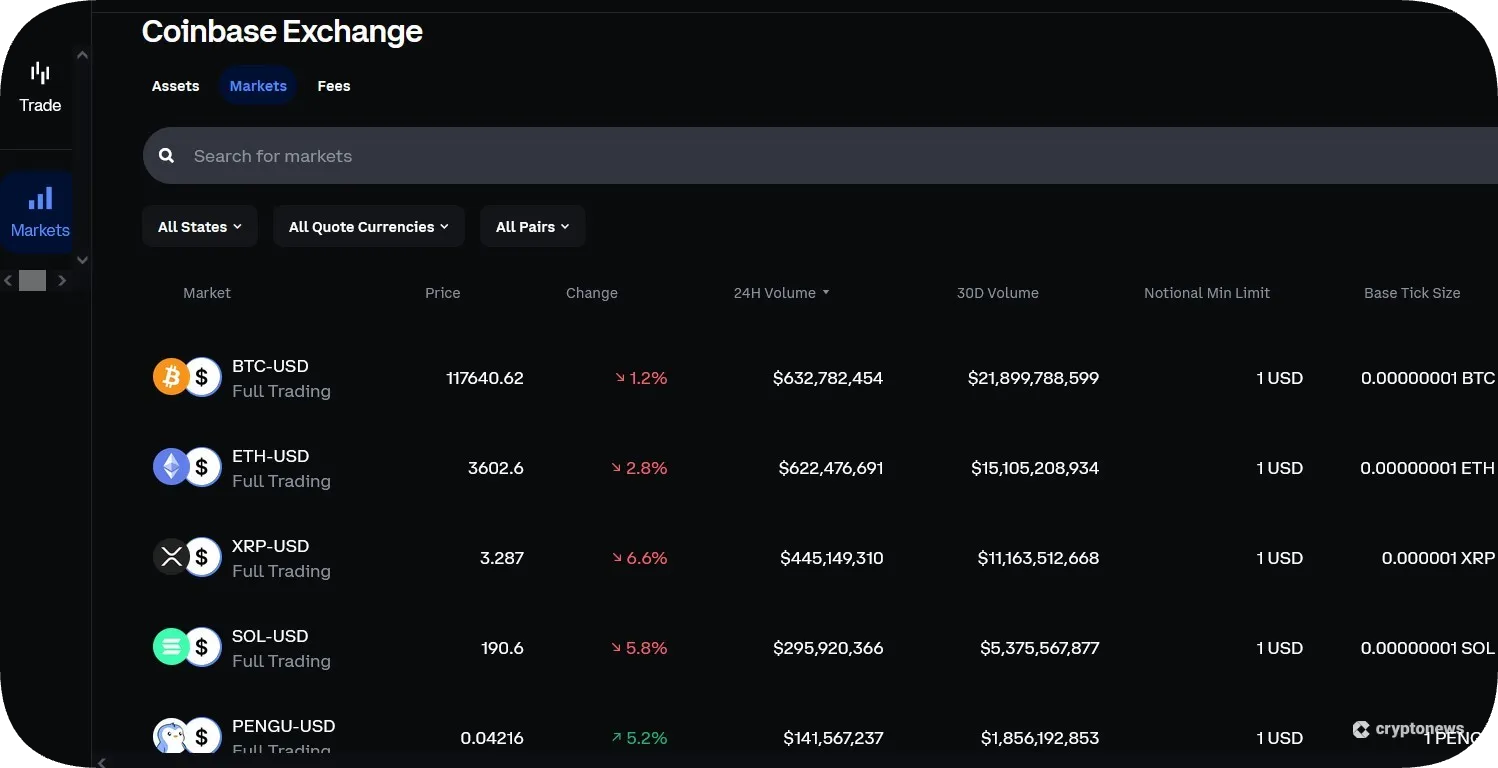Click the cryptonews watermark logo
This screenshot has width=1498, height=768.
point(1410,729)
